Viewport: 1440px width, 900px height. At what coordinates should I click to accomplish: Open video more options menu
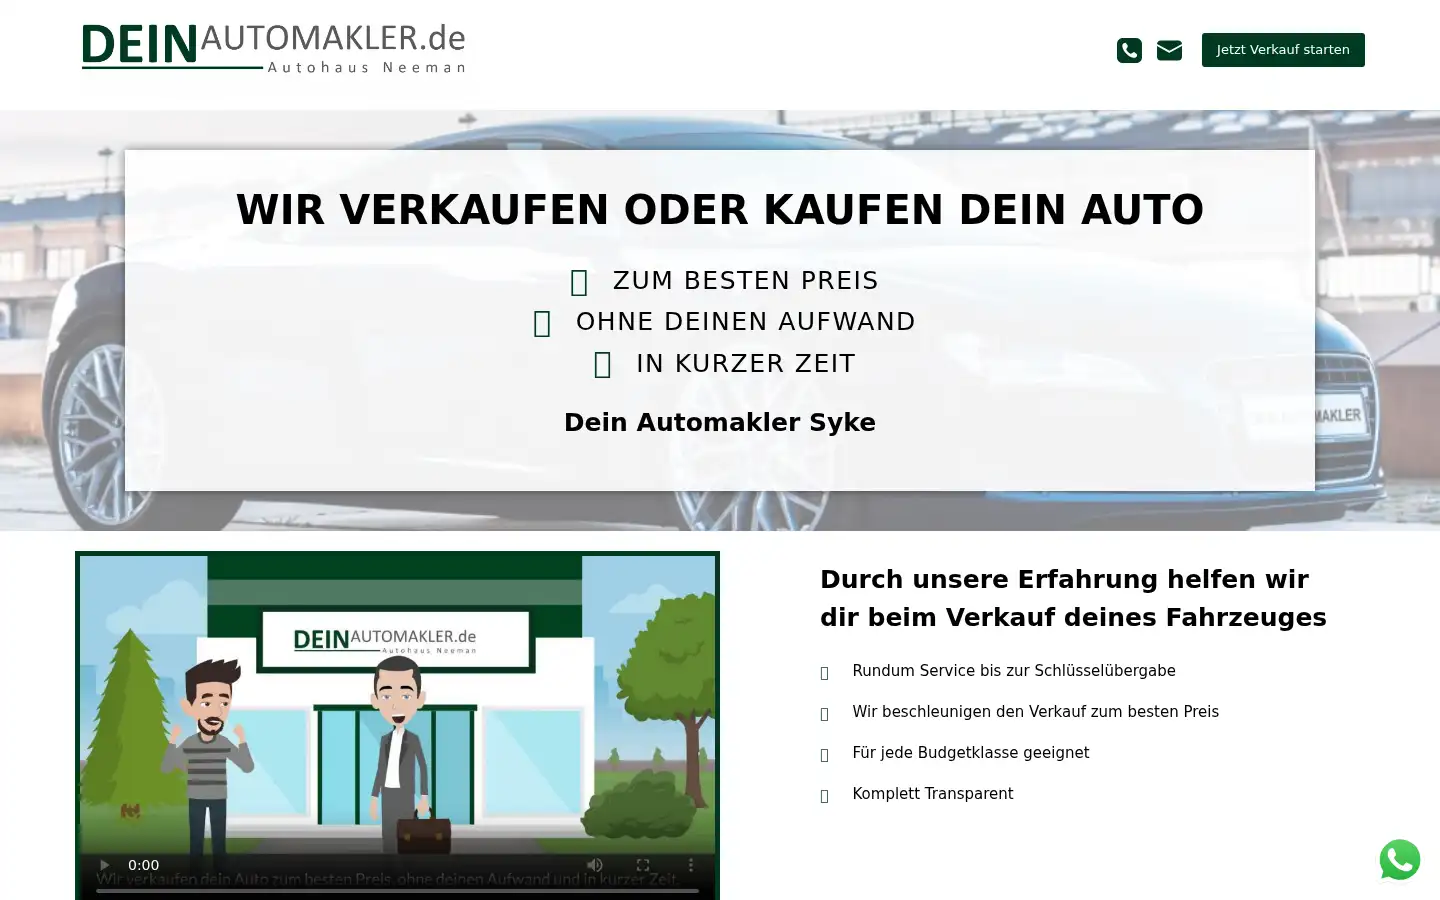coord(690,865)
